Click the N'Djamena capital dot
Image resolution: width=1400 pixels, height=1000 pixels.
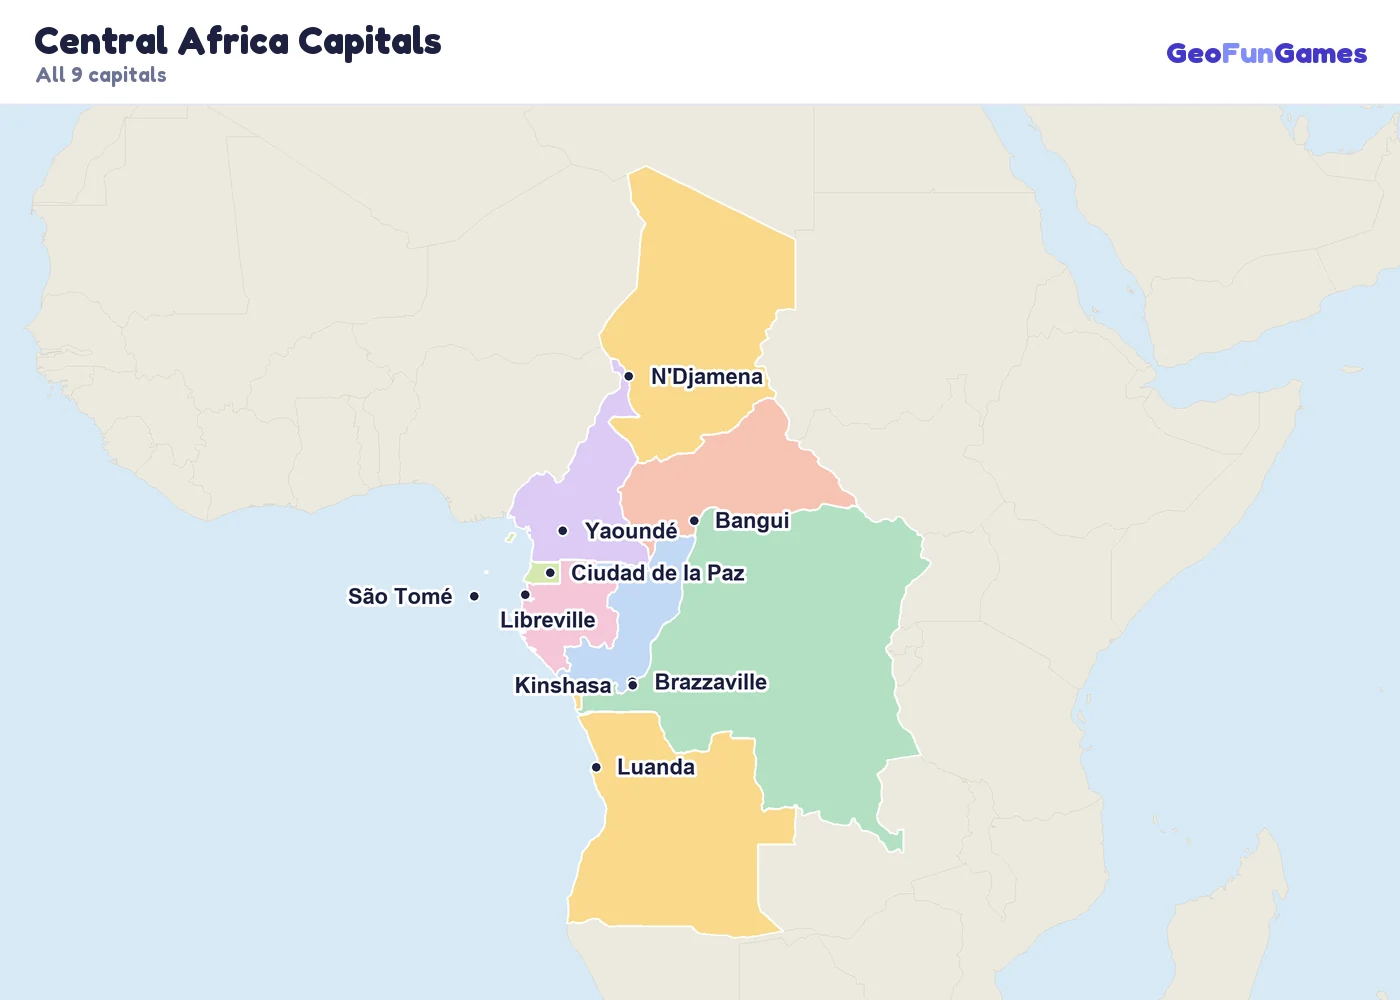[x=628, y=377]
